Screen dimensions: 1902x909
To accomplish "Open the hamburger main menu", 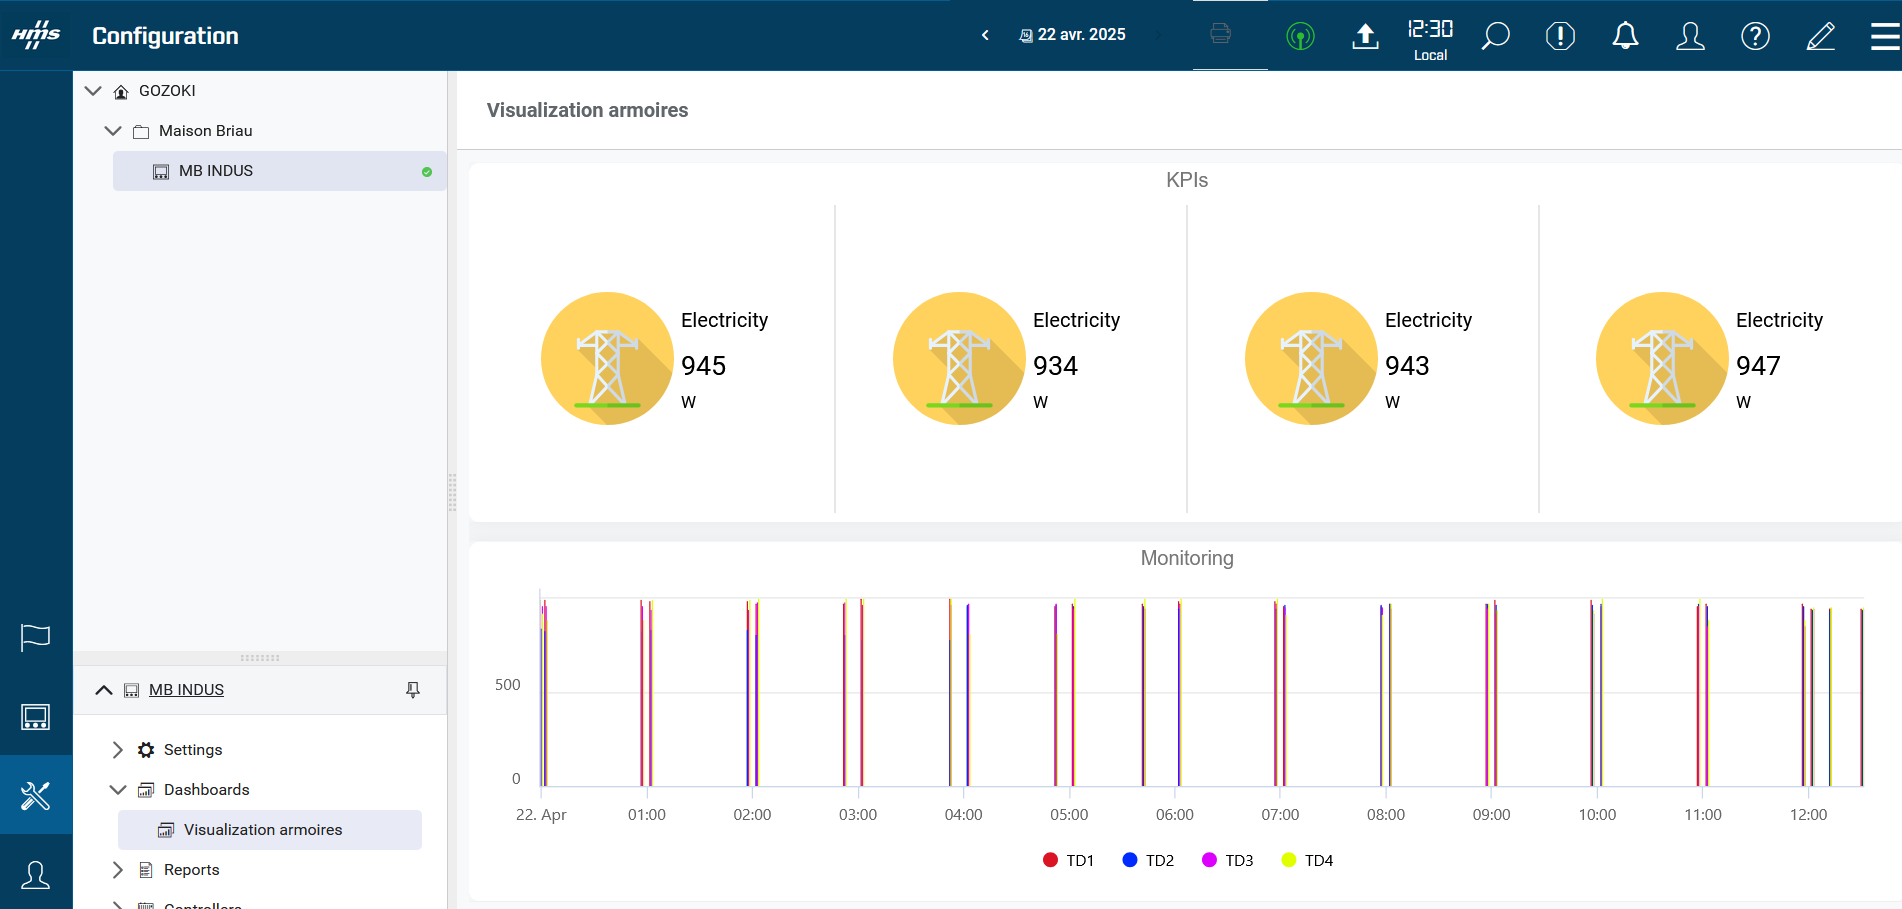I will (1885, 36).
